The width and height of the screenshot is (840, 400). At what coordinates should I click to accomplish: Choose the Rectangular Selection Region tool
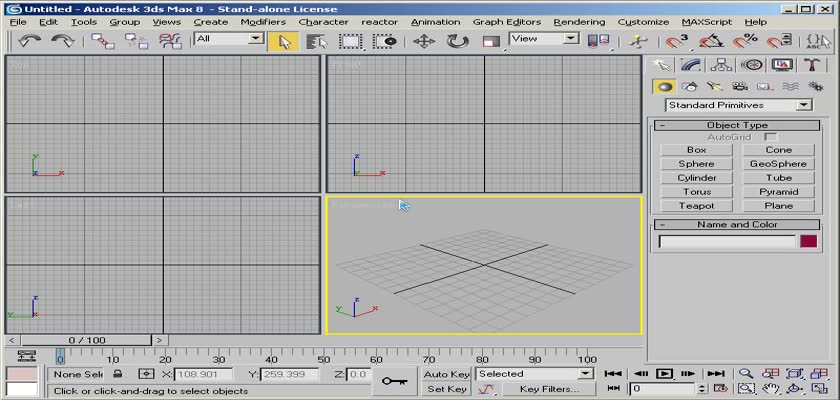(352, 42)
